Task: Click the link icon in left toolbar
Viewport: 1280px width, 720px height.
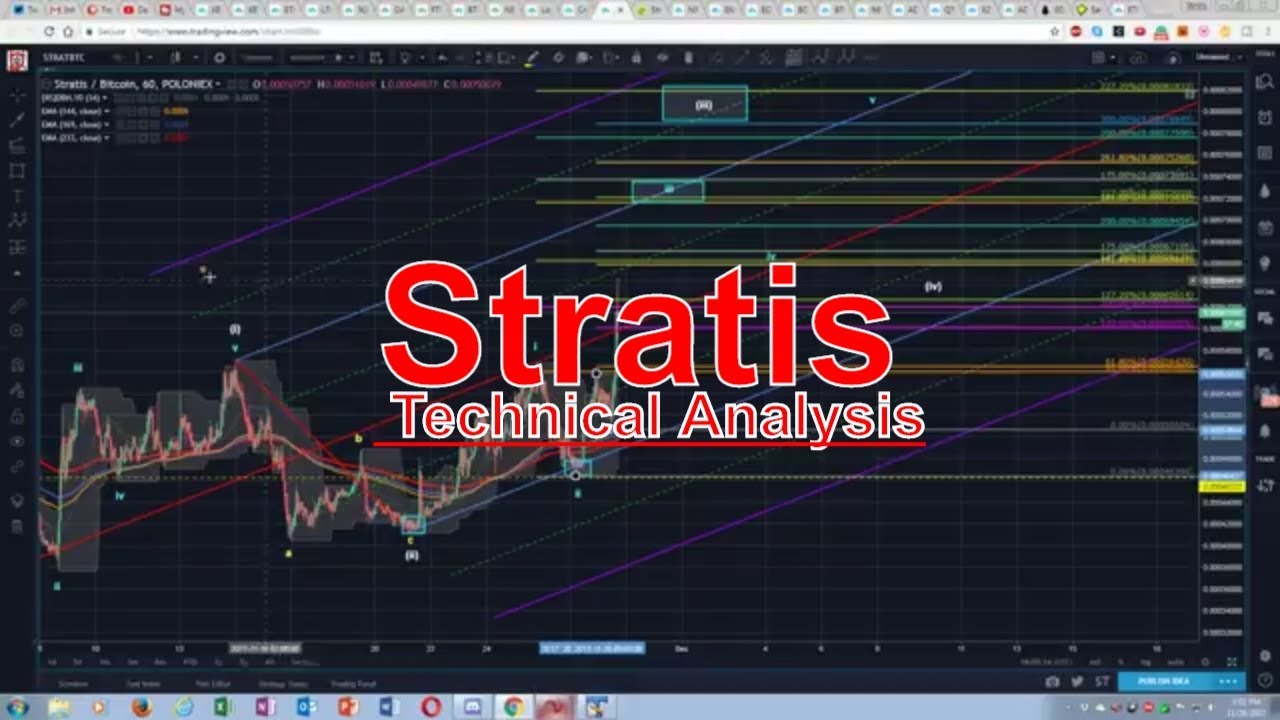Action: click(17, 466)
